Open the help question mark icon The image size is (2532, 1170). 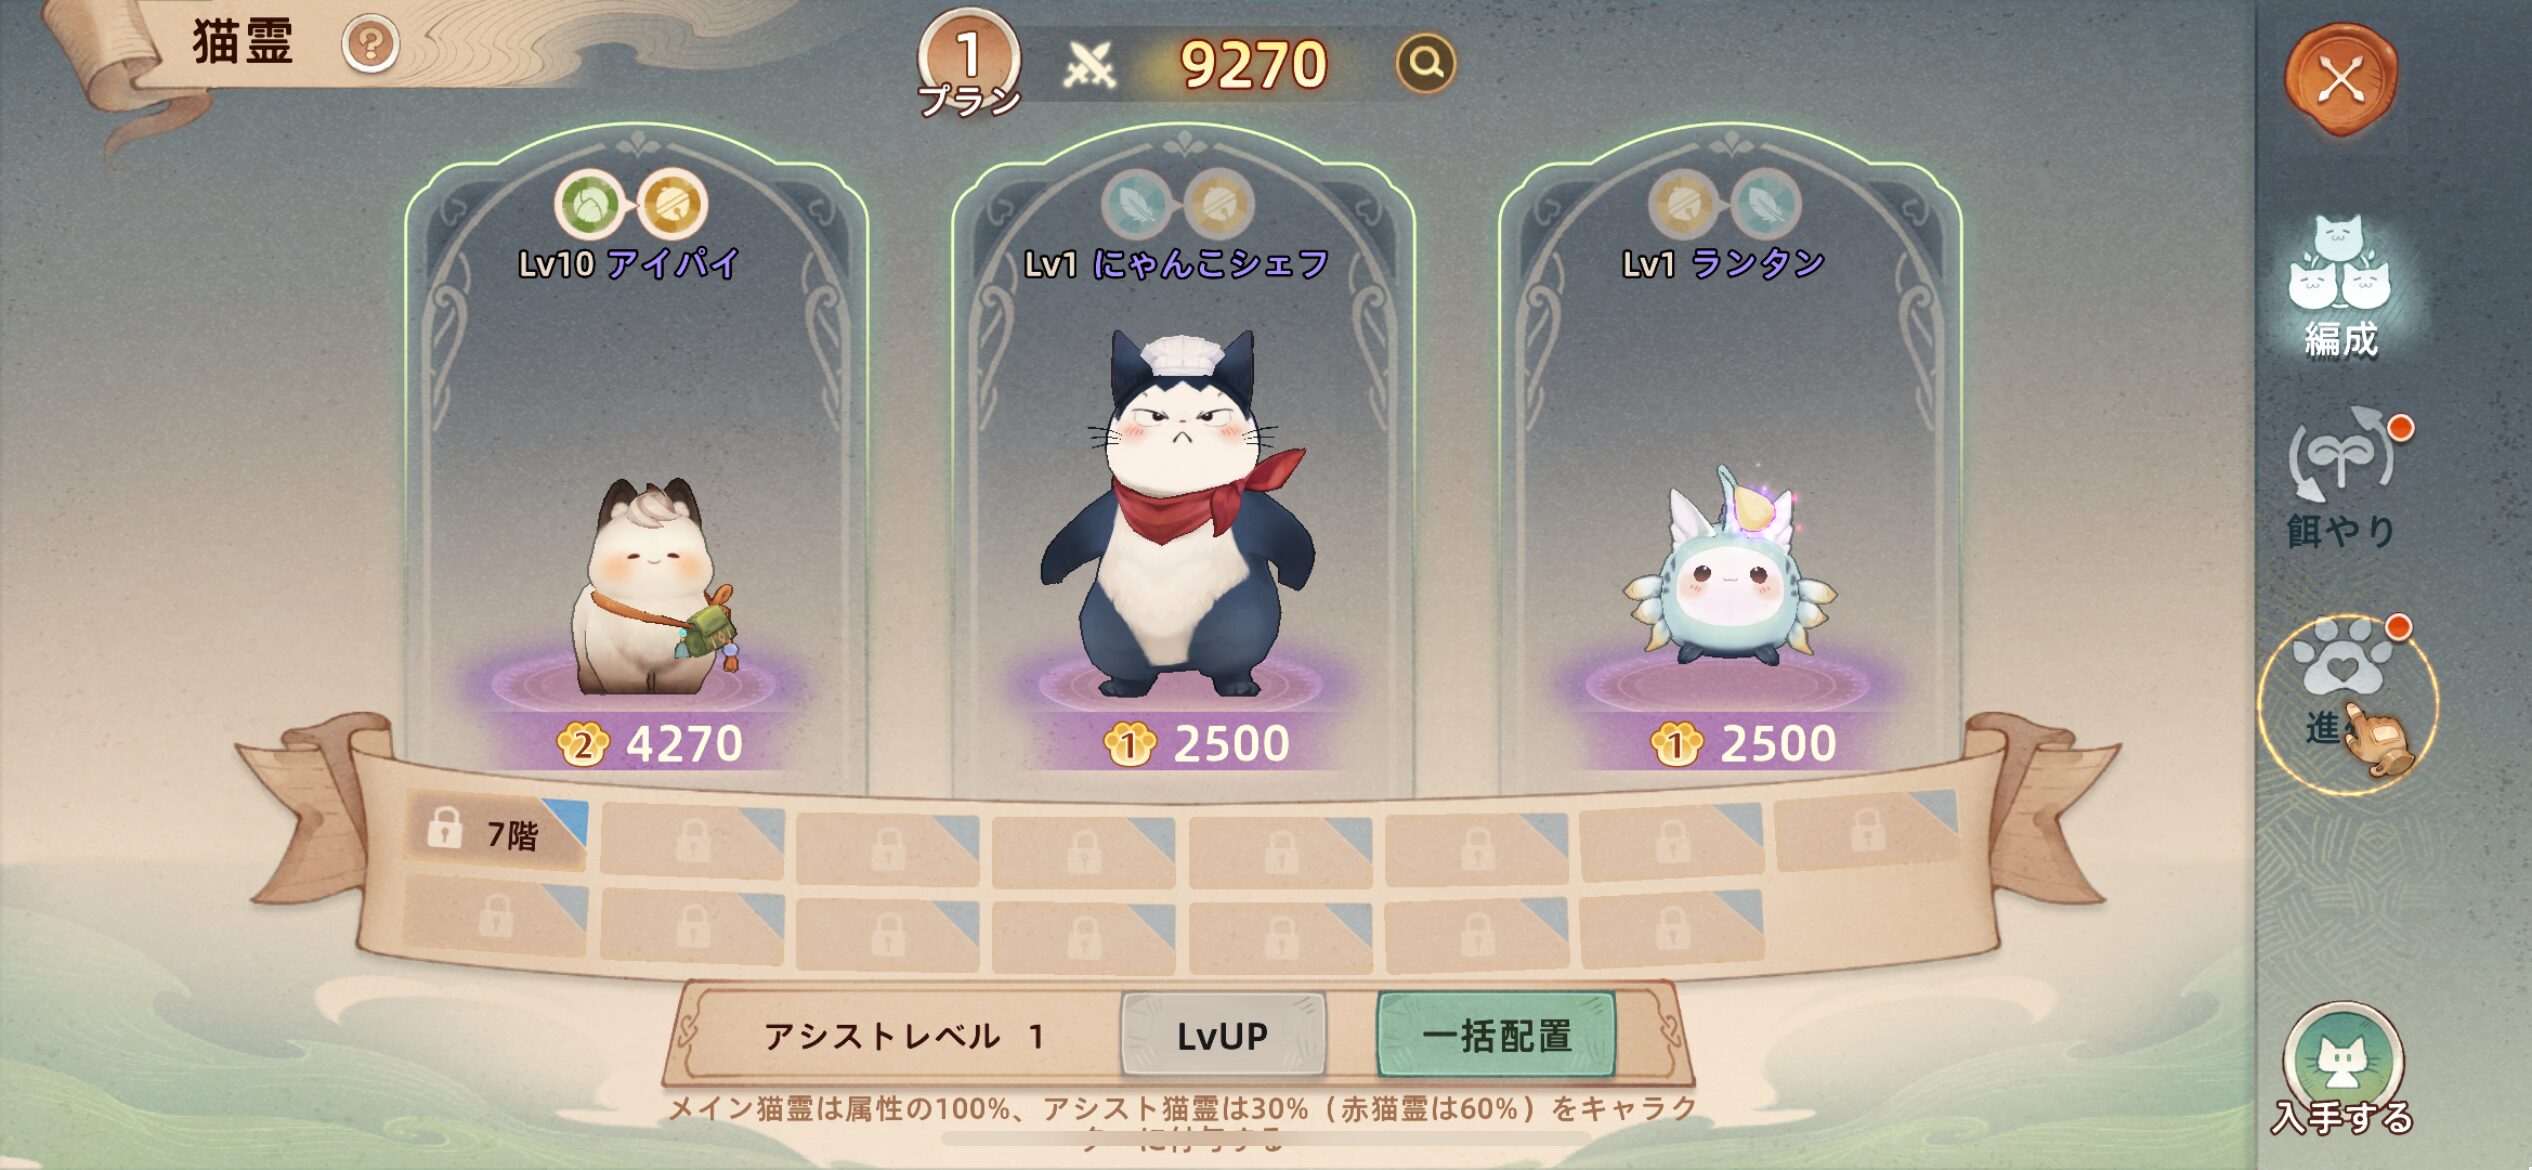pyautogui.click(x=370, y=45)
